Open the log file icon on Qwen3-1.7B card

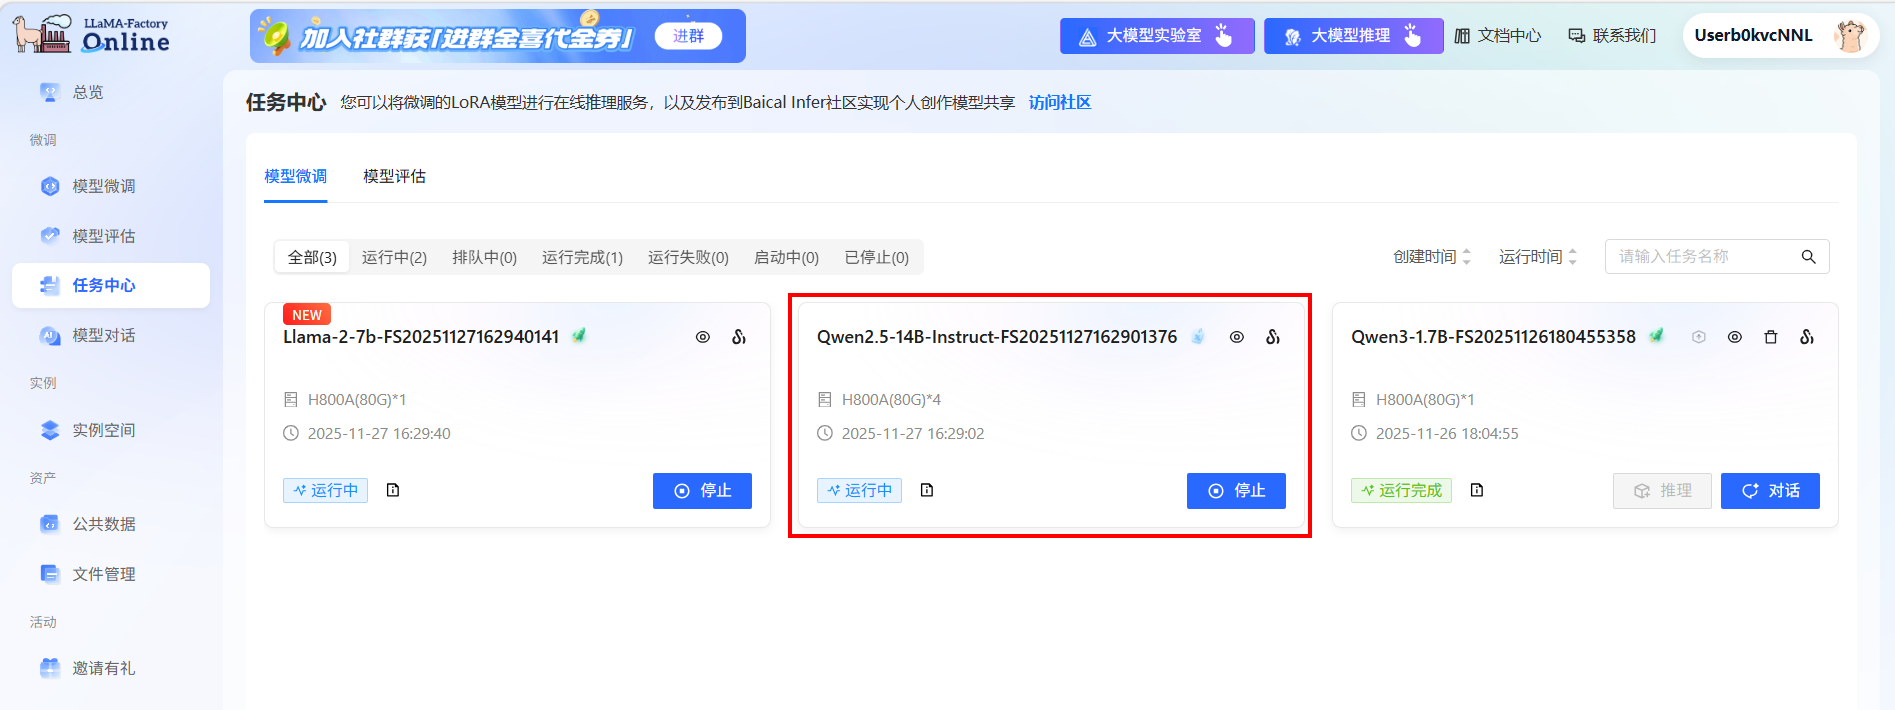(x=1477, y=490)
